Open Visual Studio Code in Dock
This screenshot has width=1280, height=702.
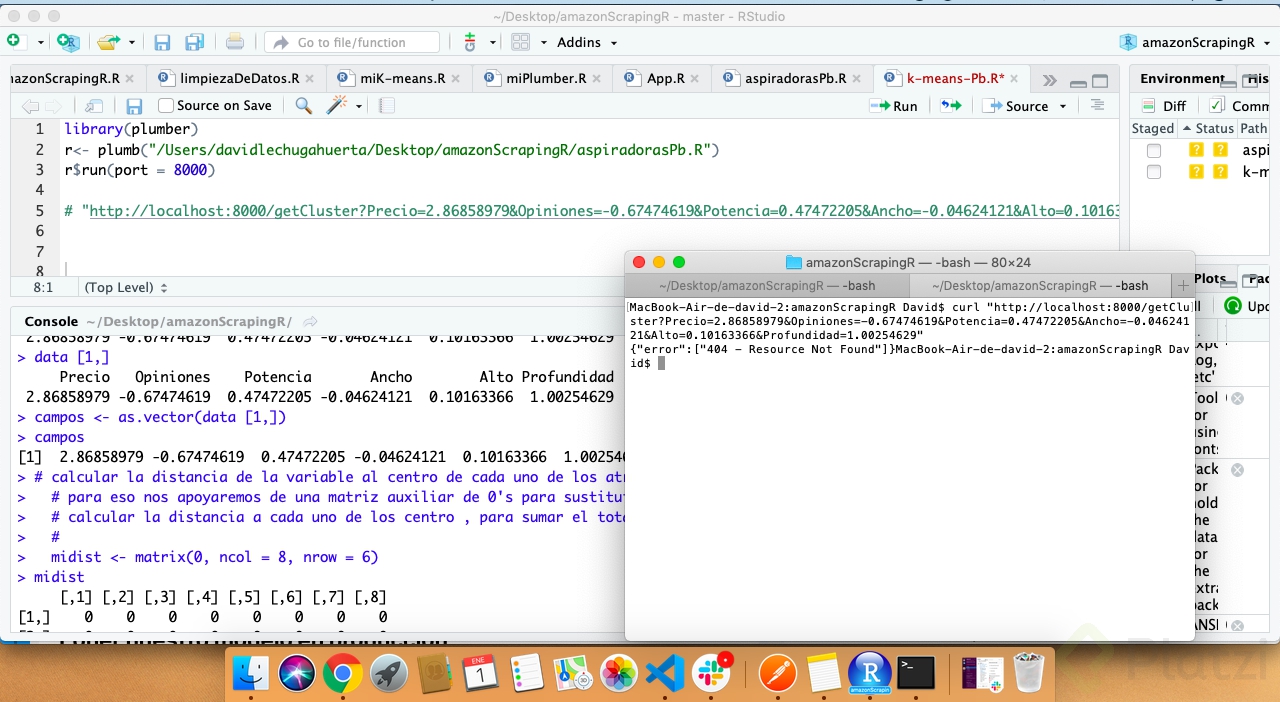tap(664, 673)
